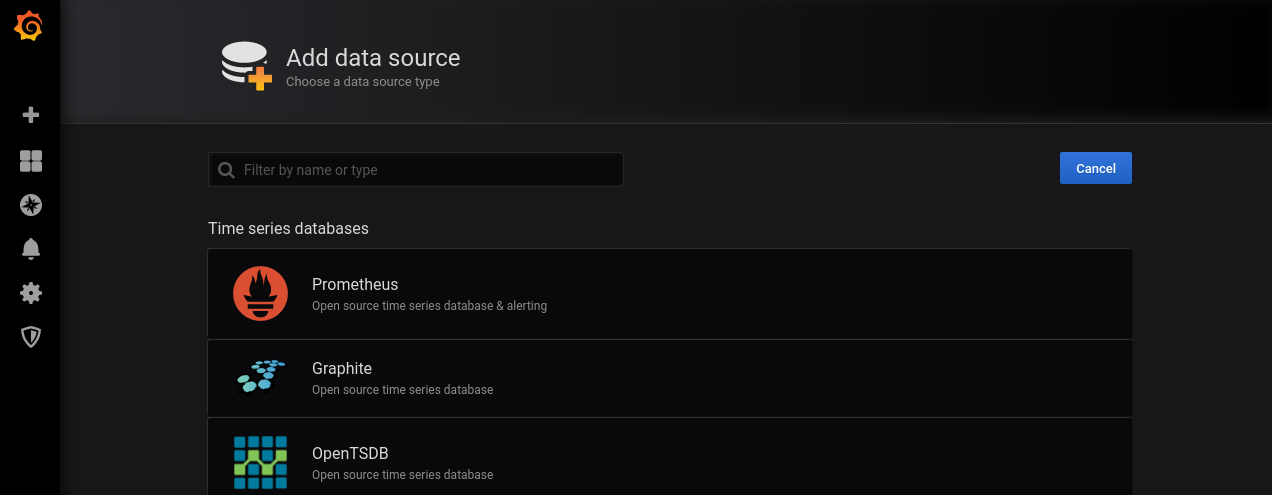
Task: Open the Dashboards sidebar icon
Action: coord(31,161)
